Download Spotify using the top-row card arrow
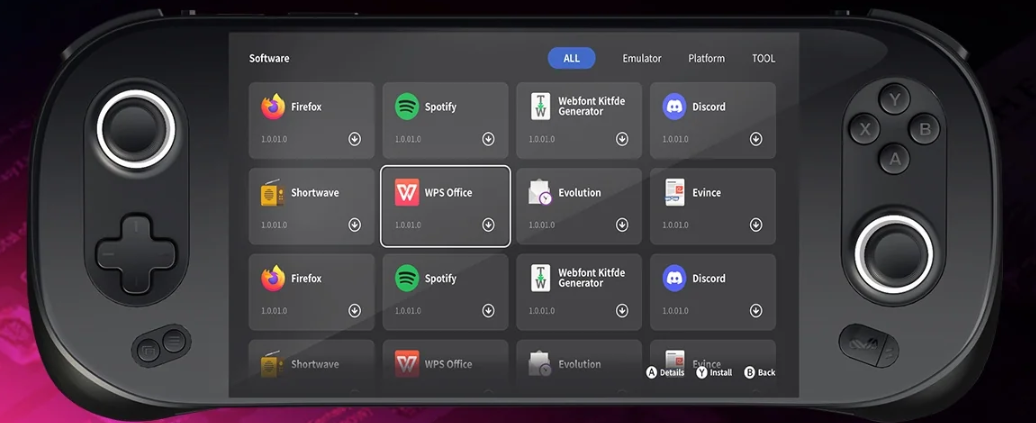This screenshot has height=423, width=1036. [x=488, y=139]
